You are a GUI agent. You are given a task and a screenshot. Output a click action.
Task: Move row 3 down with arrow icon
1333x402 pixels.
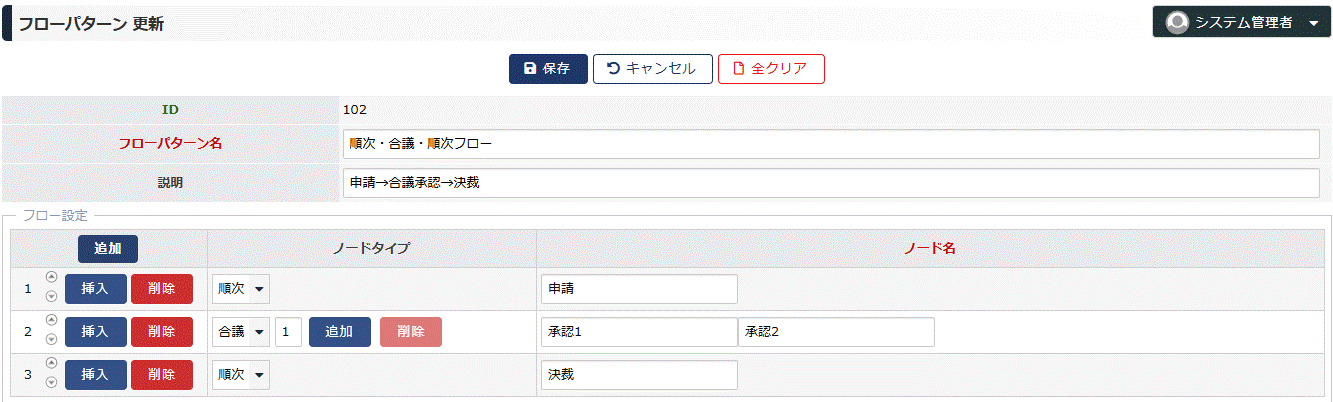51,383
